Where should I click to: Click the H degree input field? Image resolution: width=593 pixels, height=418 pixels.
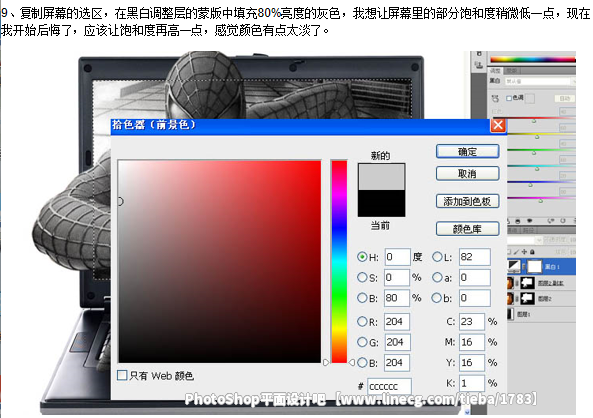[x=397, y=257]
